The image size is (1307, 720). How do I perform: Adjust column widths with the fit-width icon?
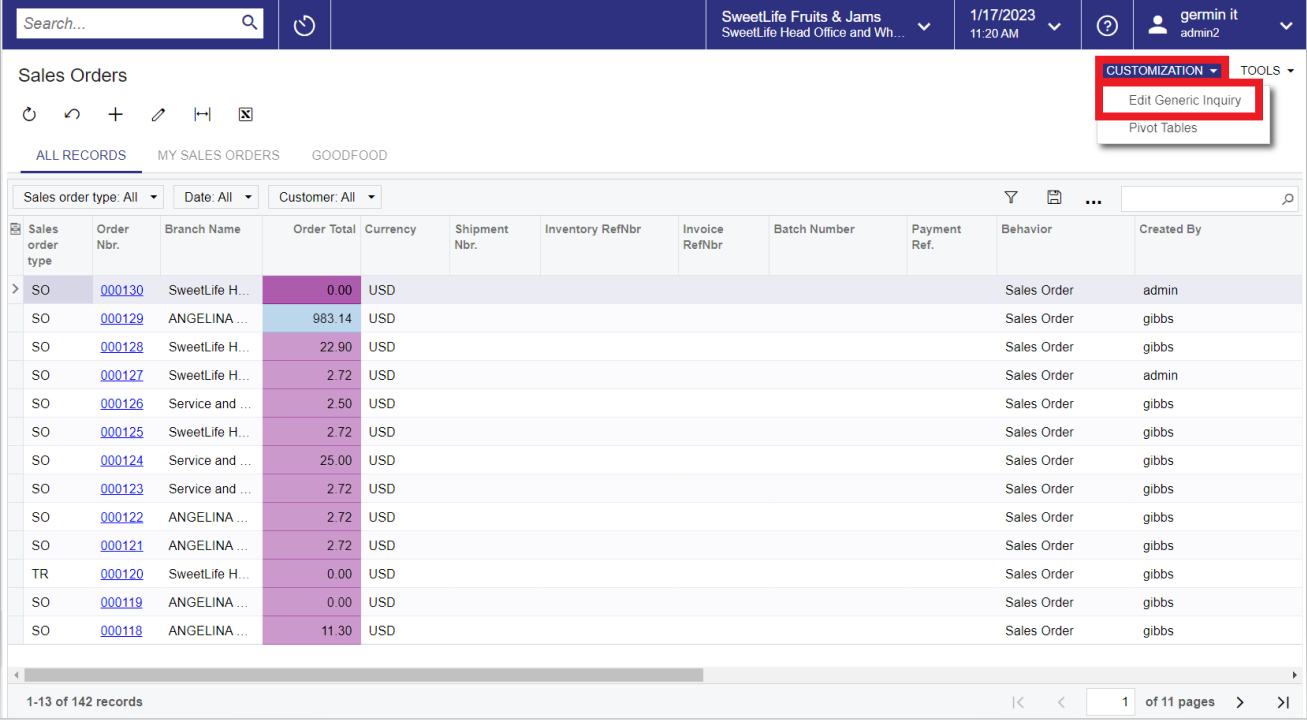[x=202, y=114]
